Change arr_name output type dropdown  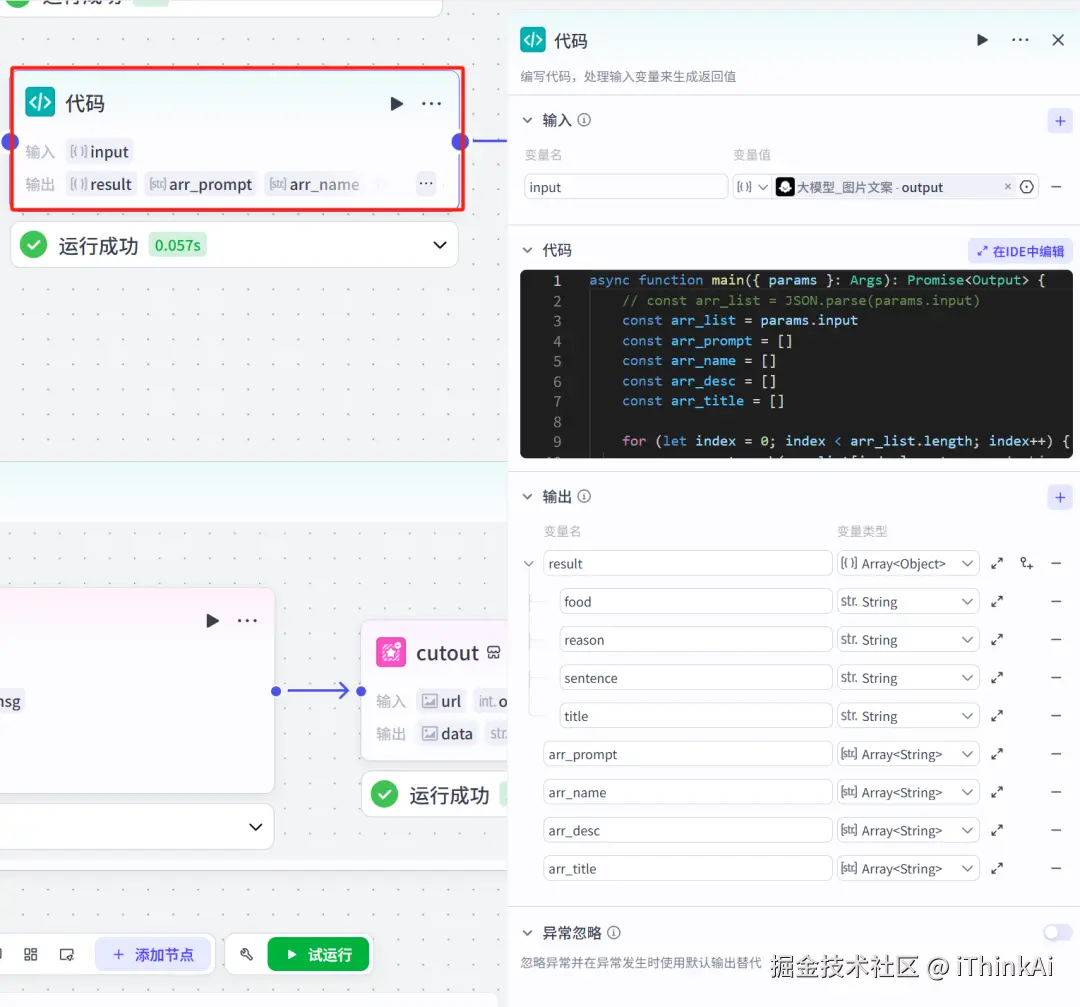click(908, 792)
